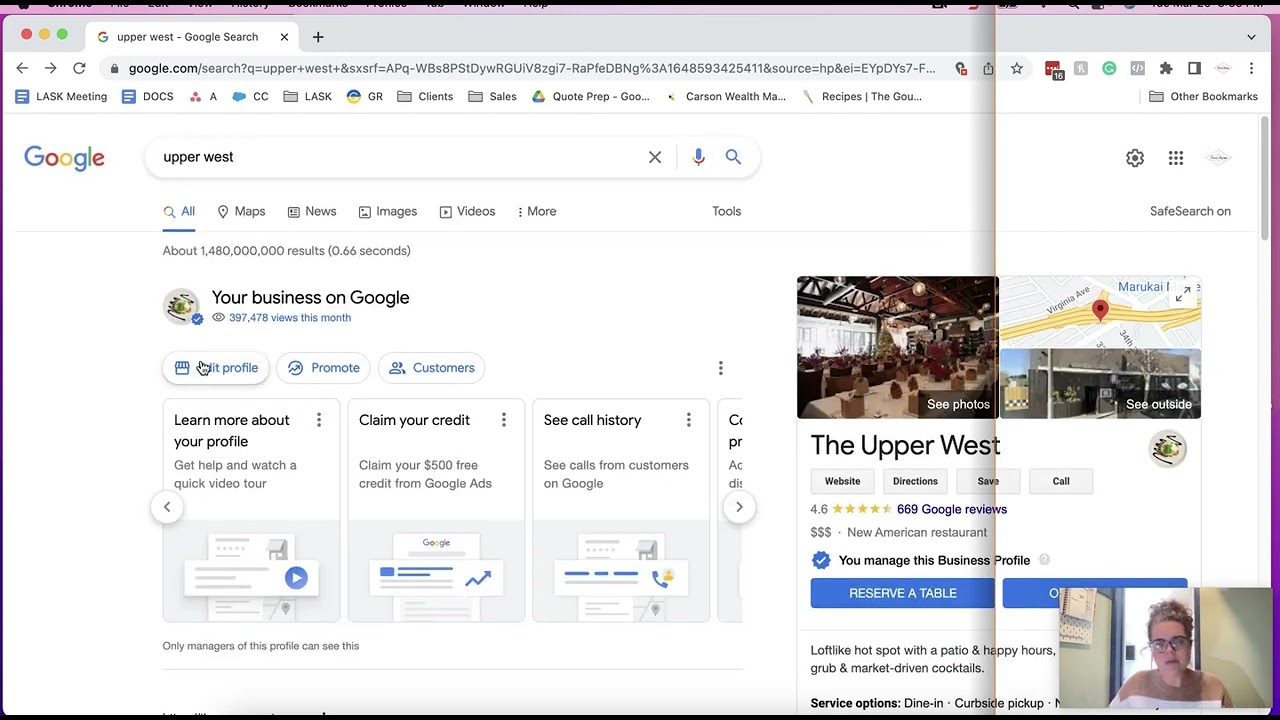Screen dimensions: 1280x720
Task: Open Chrome extensions puzzle icon
Action: (1166, 68)
